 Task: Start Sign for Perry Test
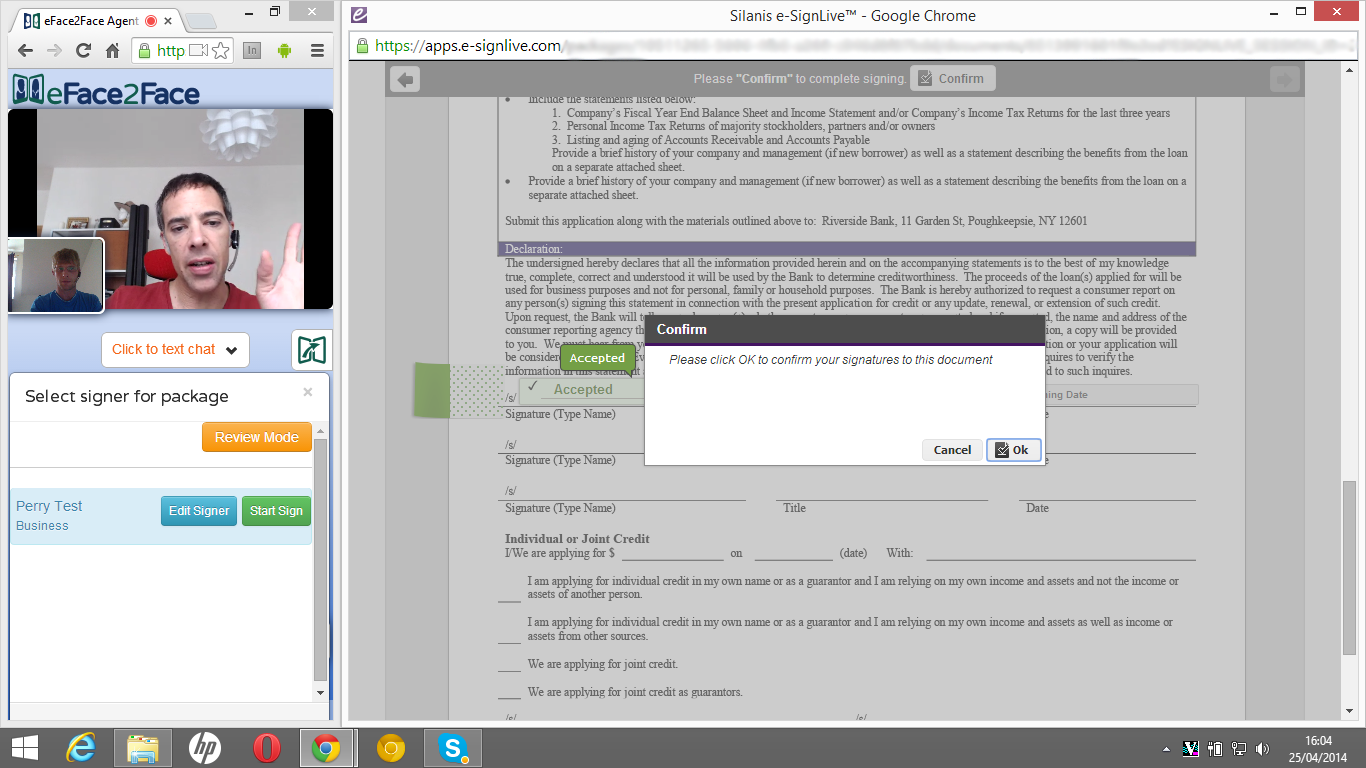(276, 511)
